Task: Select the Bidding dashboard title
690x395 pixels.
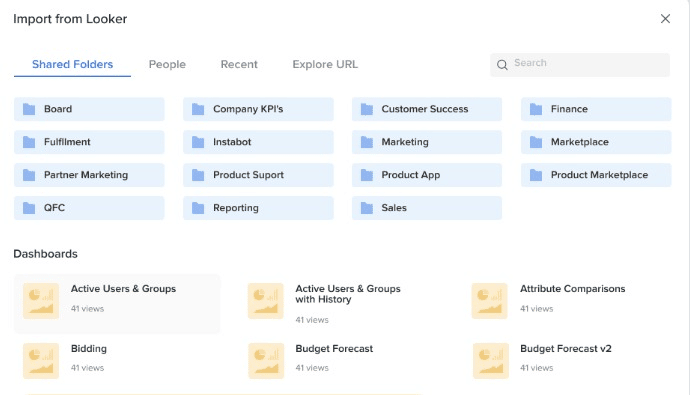Action: (x=89, y=349)
